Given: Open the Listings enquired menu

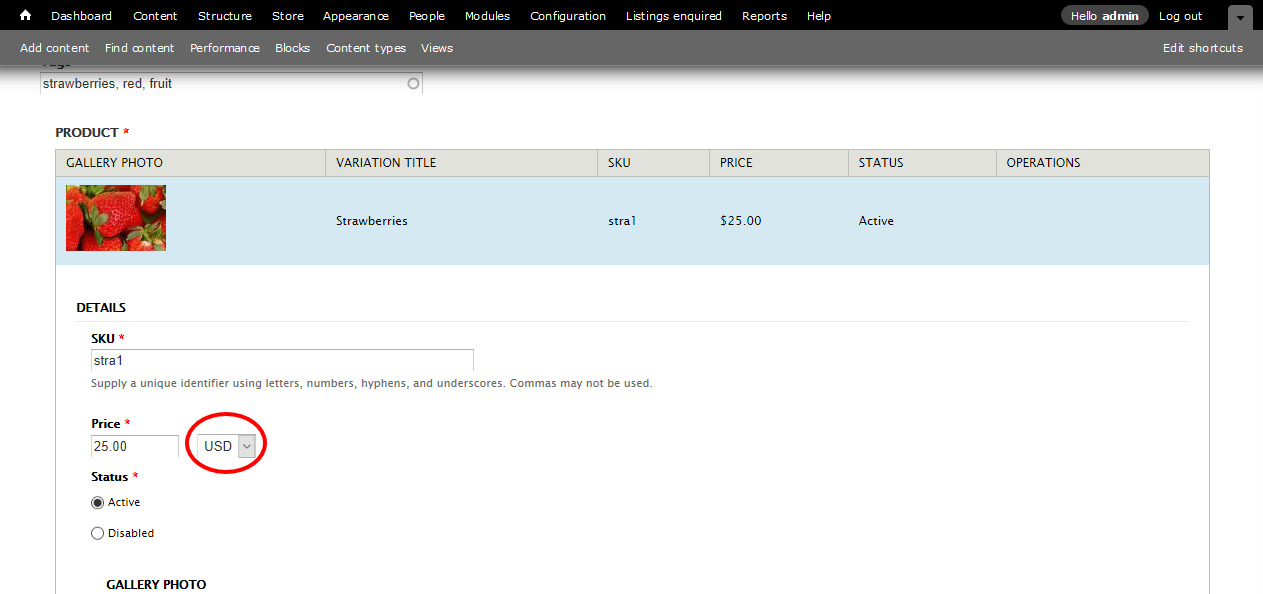Looking at the screenshot, I should (673, 16).
